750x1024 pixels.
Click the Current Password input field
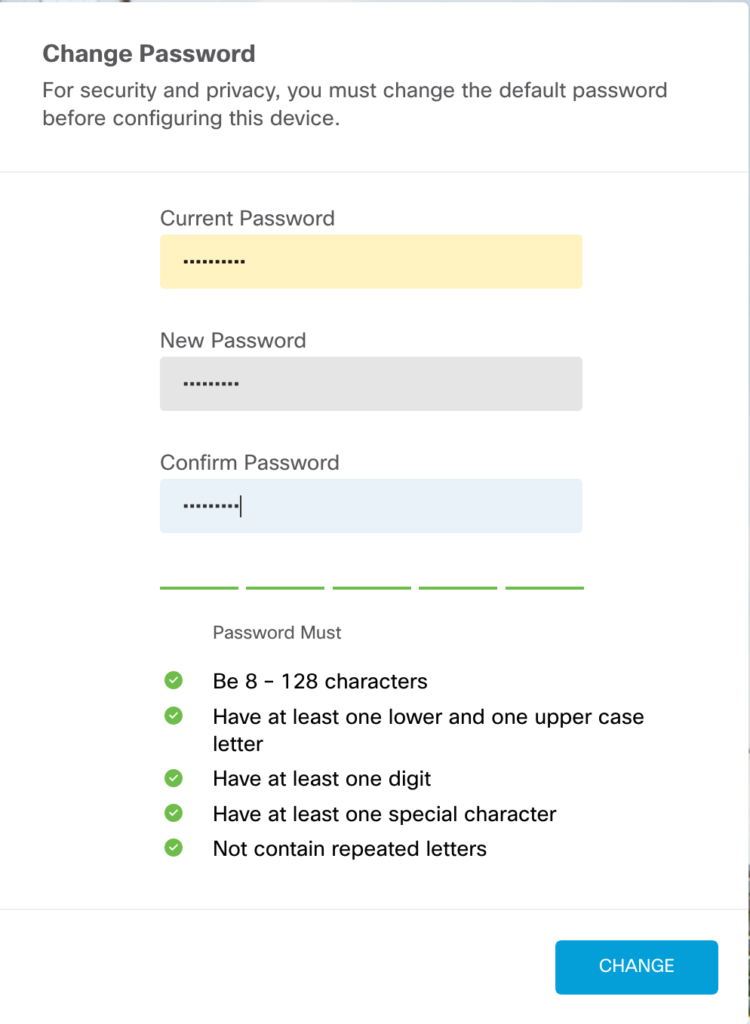click(x=370, y=262)
